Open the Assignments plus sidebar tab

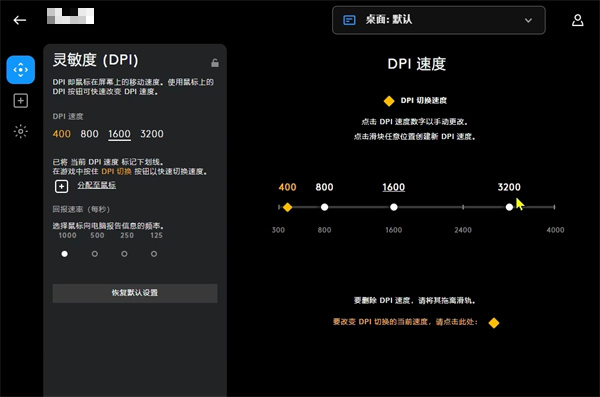(x=21, y=101)
